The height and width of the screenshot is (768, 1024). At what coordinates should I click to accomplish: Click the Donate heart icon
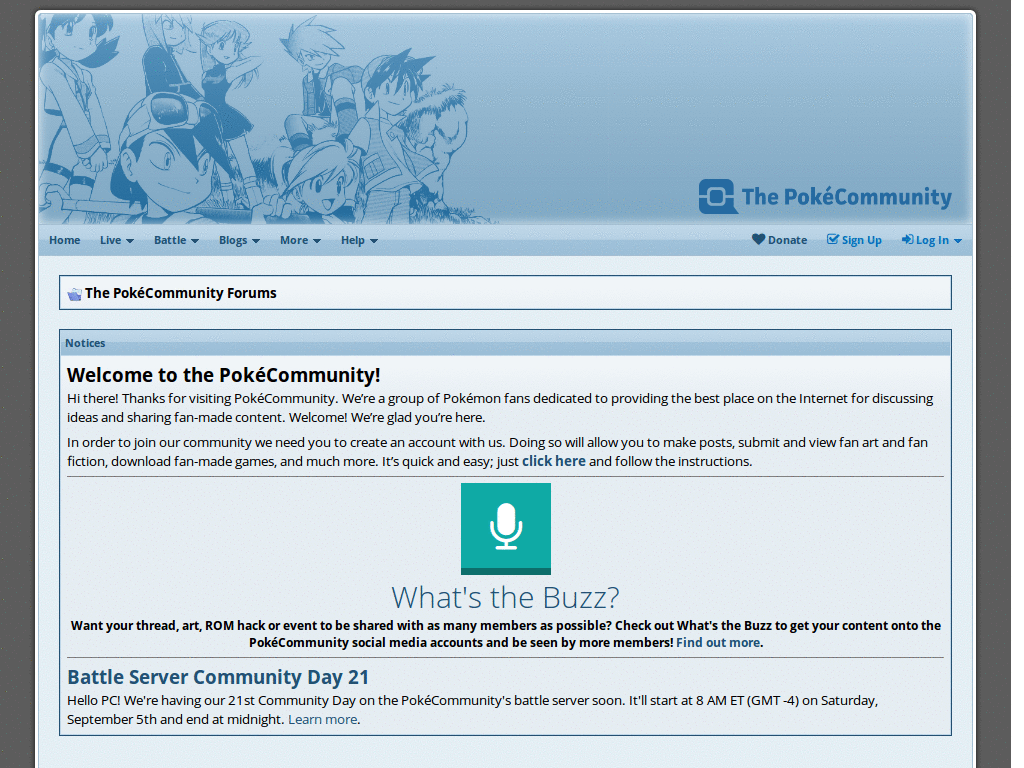click(x=758, y=240)
